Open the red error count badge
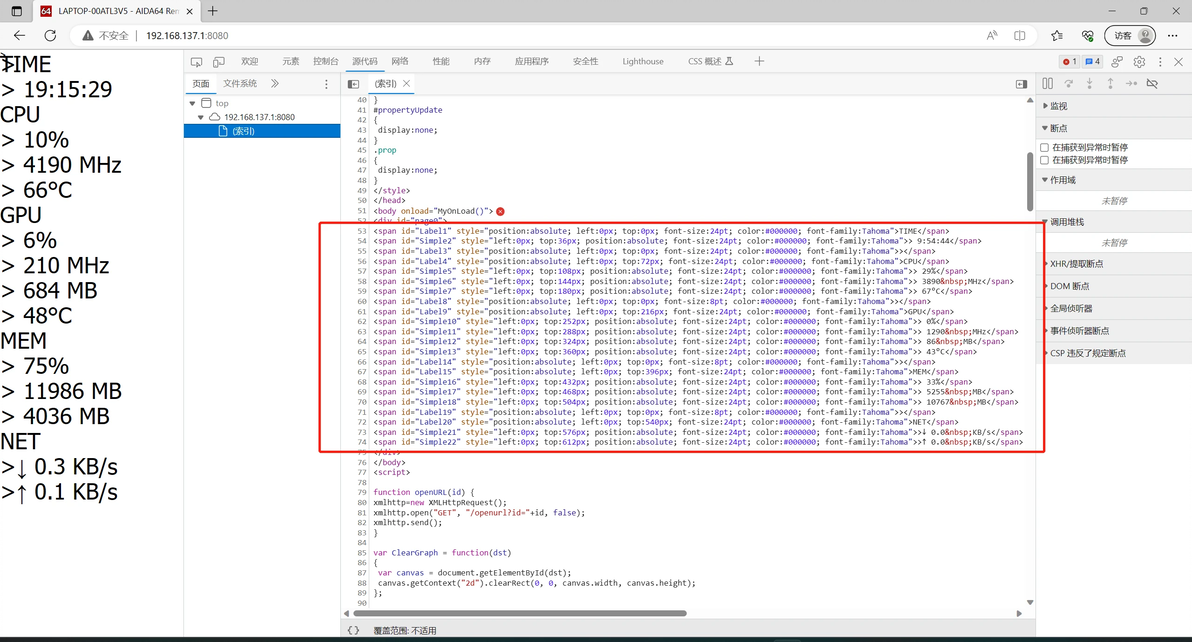This screenshot has width=1192, height=642. point(1070,62)
